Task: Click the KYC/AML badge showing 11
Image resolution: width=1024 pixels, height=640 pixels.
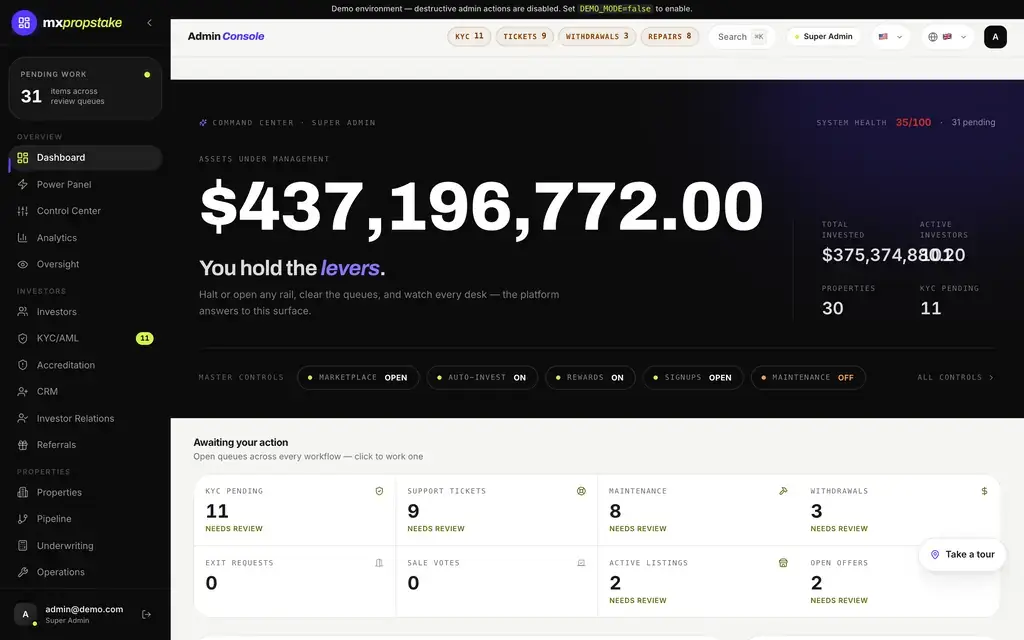Action: click(x=144, y=338)
